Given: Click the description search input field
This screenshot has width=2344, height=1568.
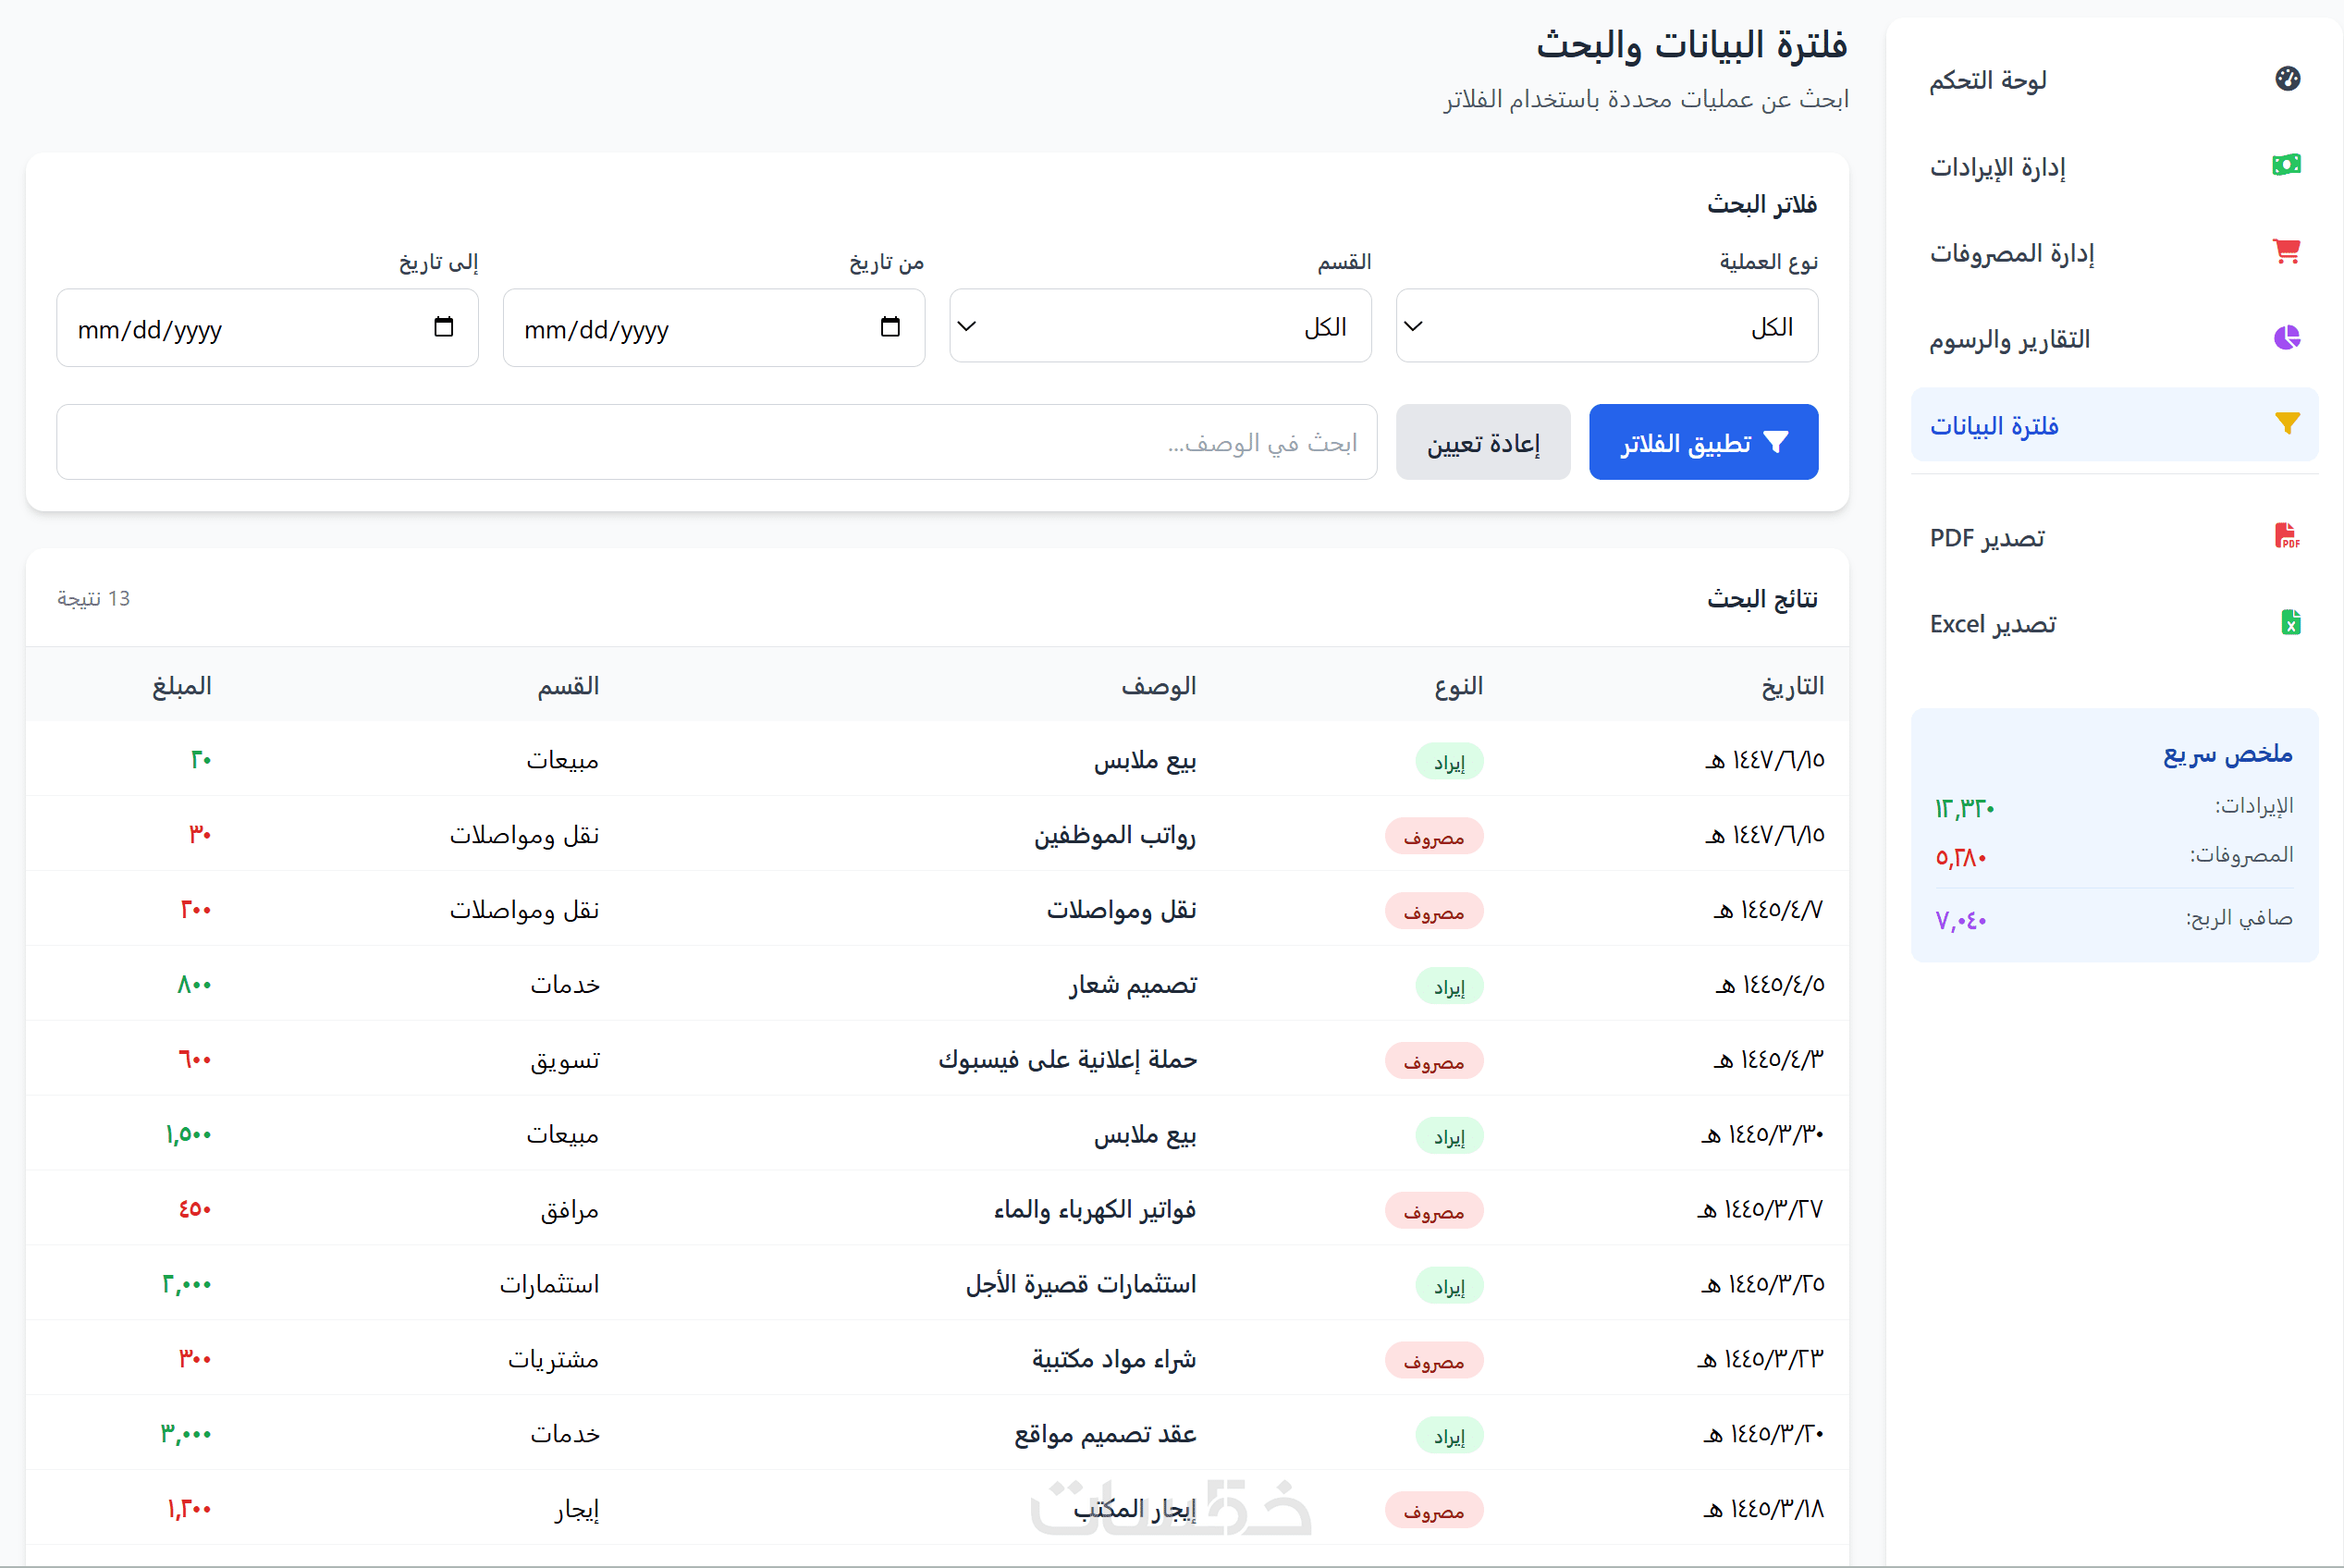Looking at the screenshot, I should tap(716, 443).
